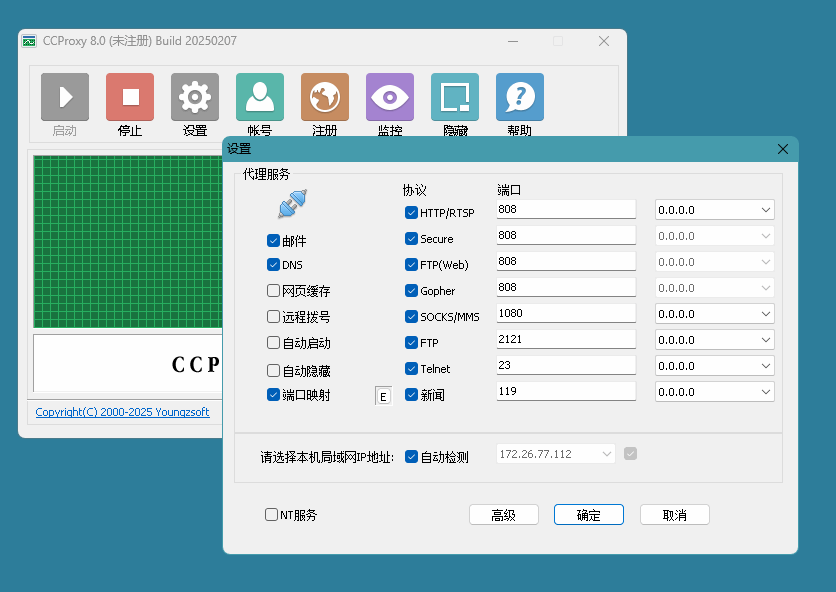
Task: Click the Gopher port field
Action: [566, 287]
